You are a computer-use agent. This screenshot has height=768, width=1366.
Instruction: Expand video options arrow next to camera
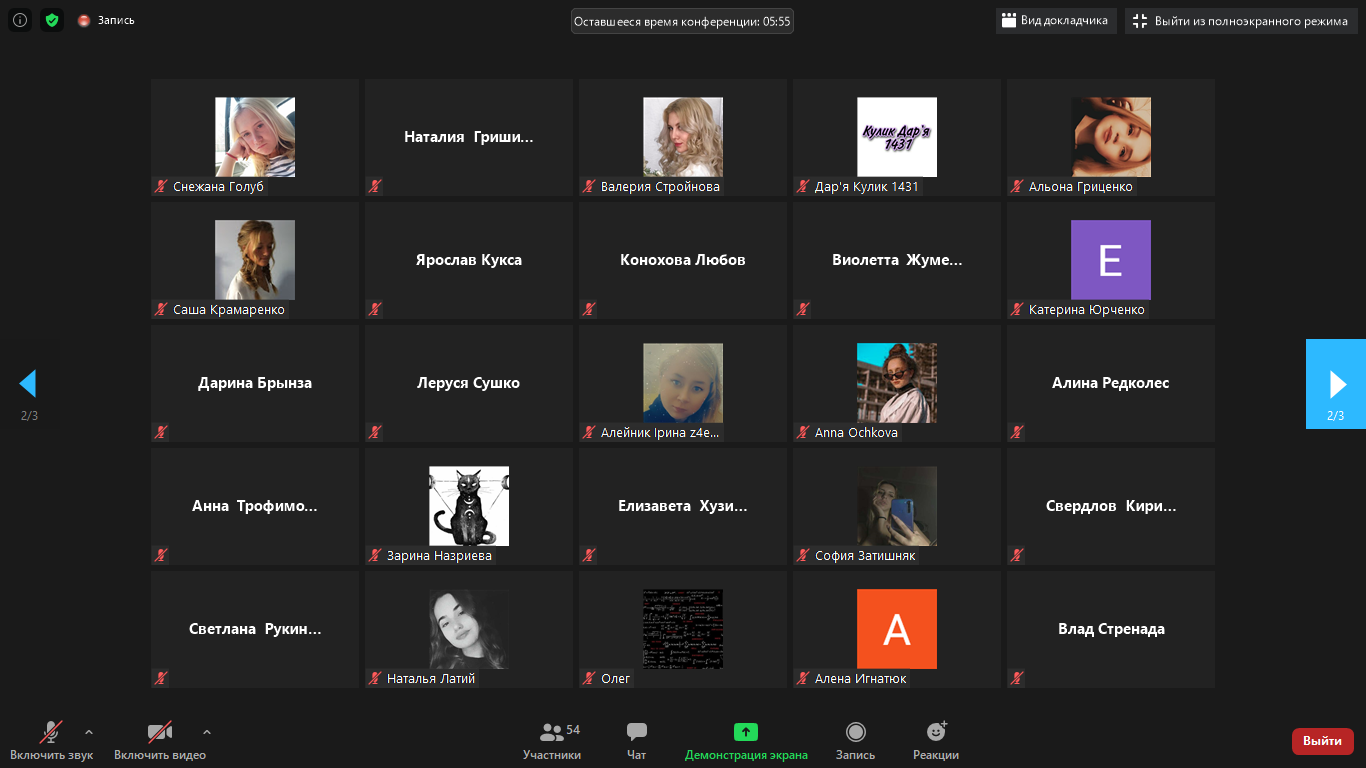pyautogui.click(x=207, y=732)
